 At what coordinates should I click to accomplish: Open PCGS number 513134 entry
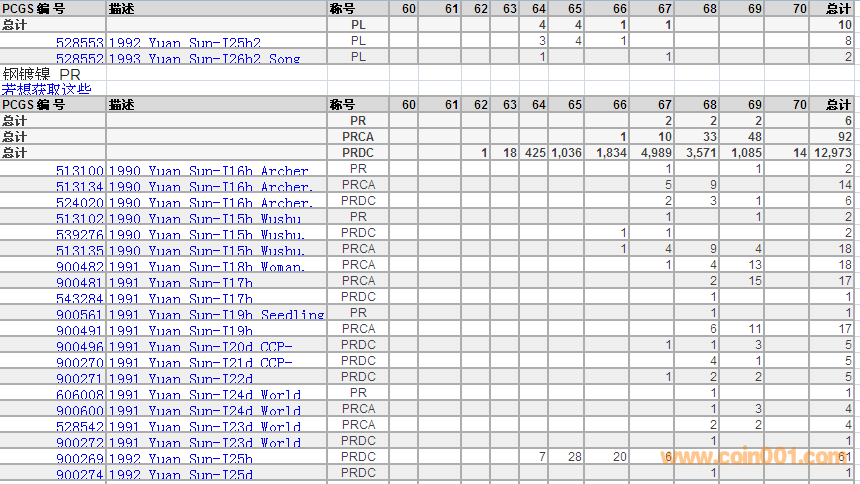(x=79, y=187)
